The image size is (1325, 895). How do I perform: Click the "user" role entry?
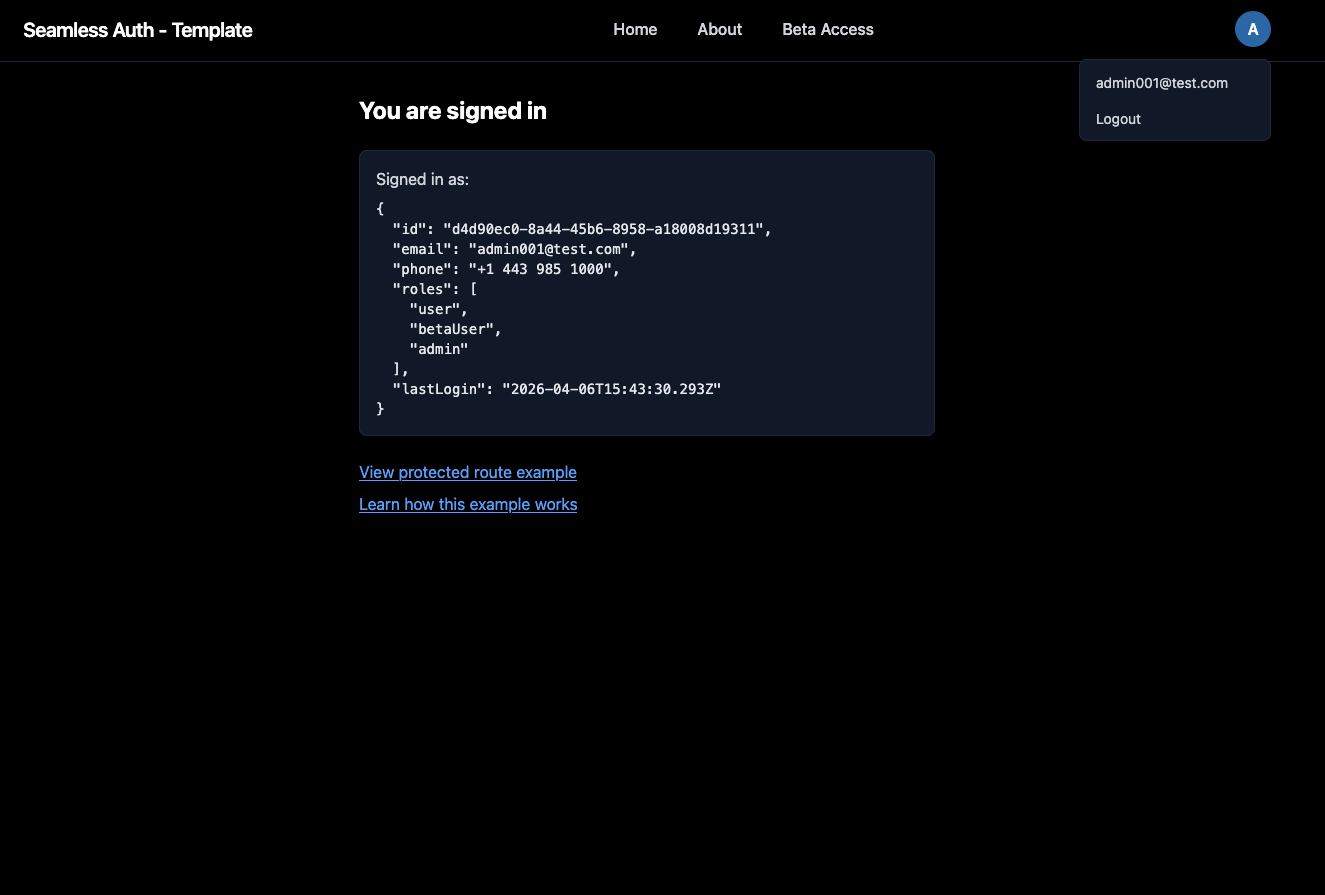pyautogui.click(x=435, y=309)
